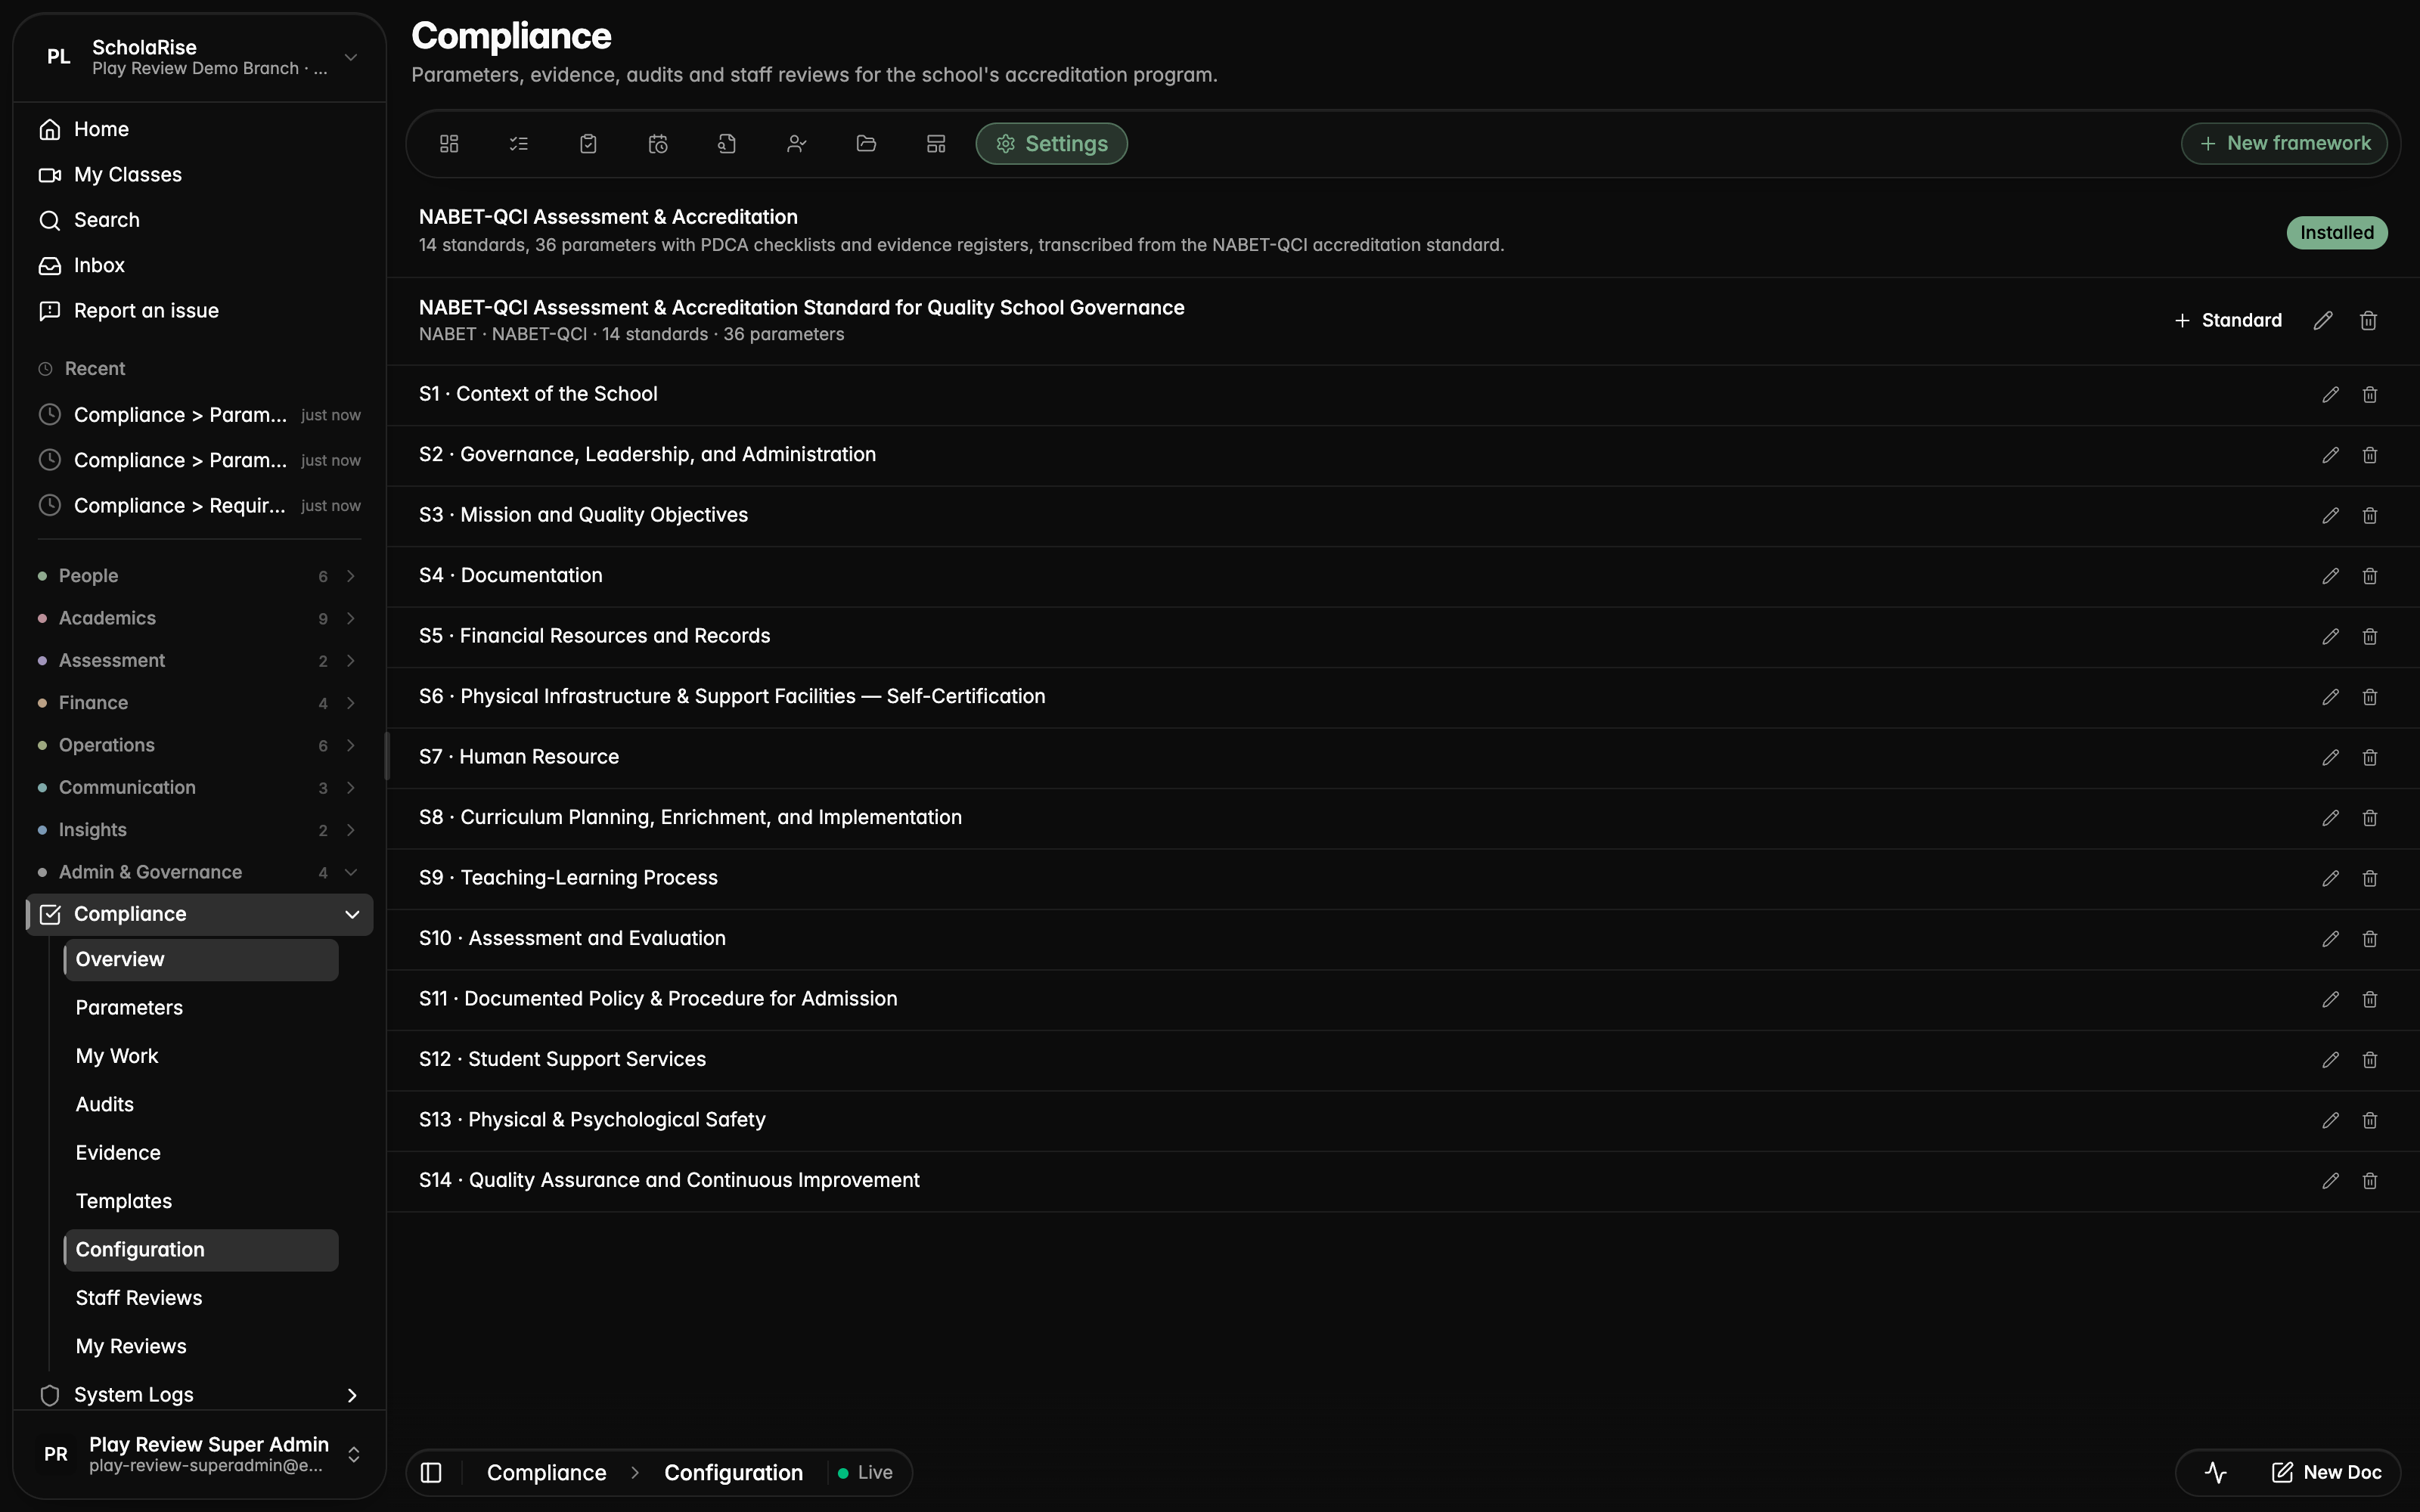Screen dimensions: 2420x1512
Task: Edit S7 Human Resource standard
Action: coord(2330,758)
